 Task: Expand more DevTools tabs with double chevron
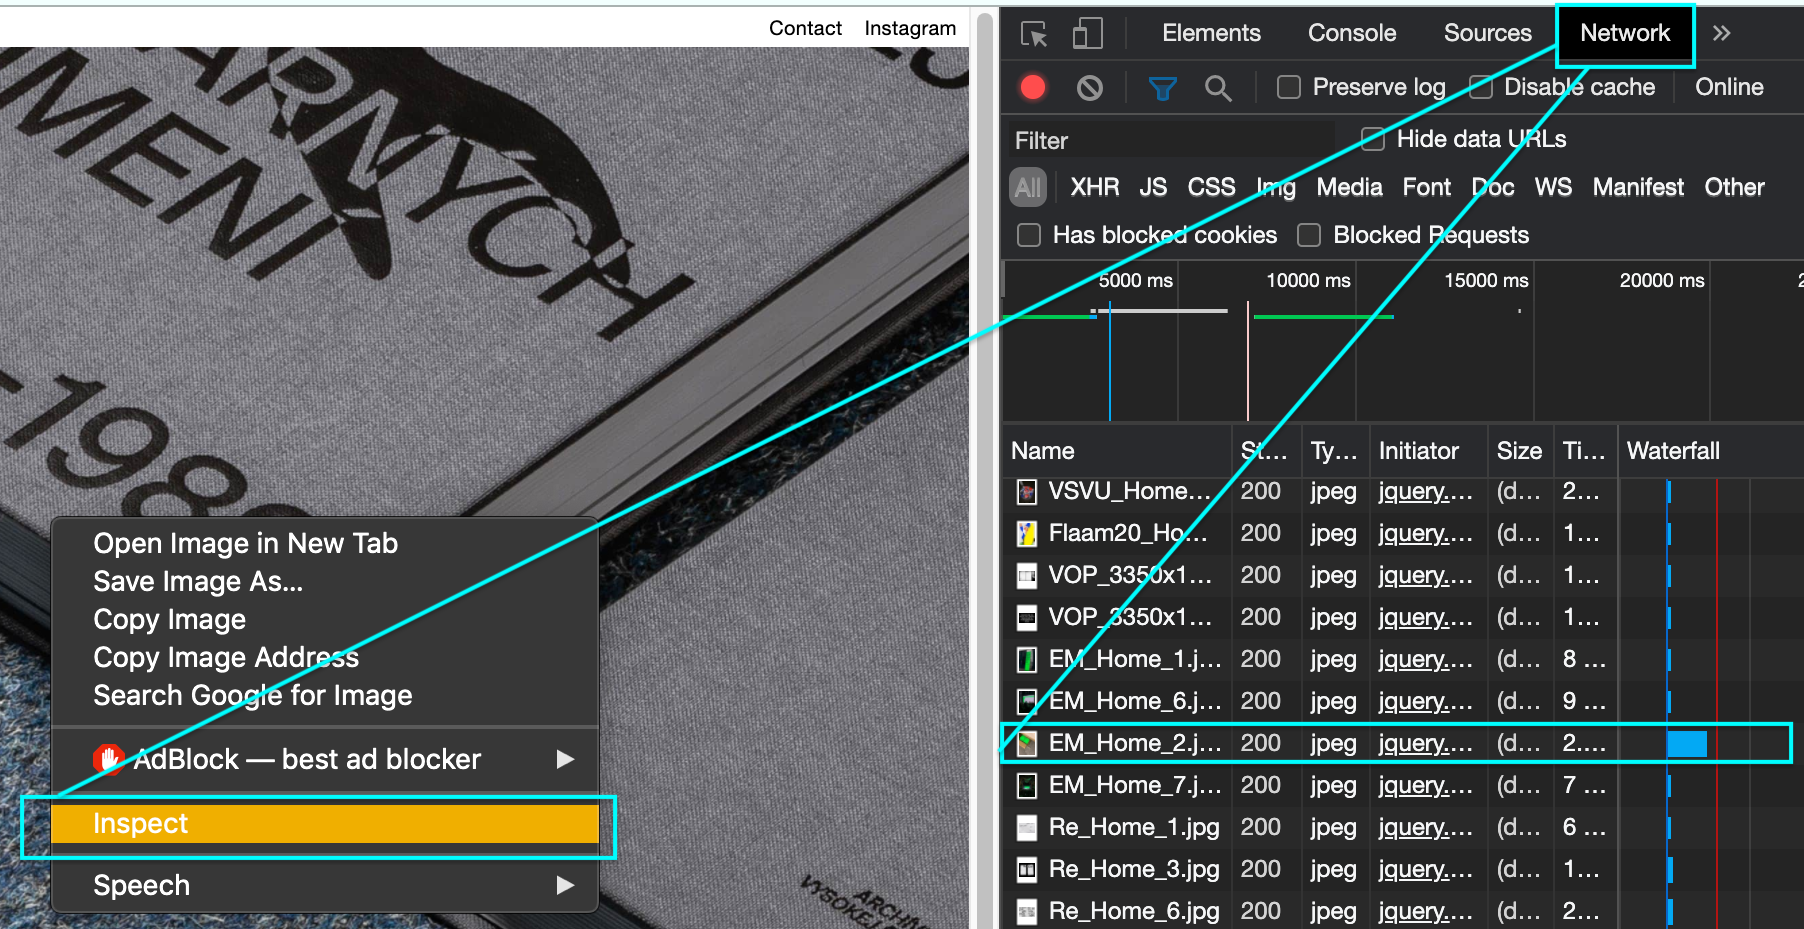click(1721, 34)
